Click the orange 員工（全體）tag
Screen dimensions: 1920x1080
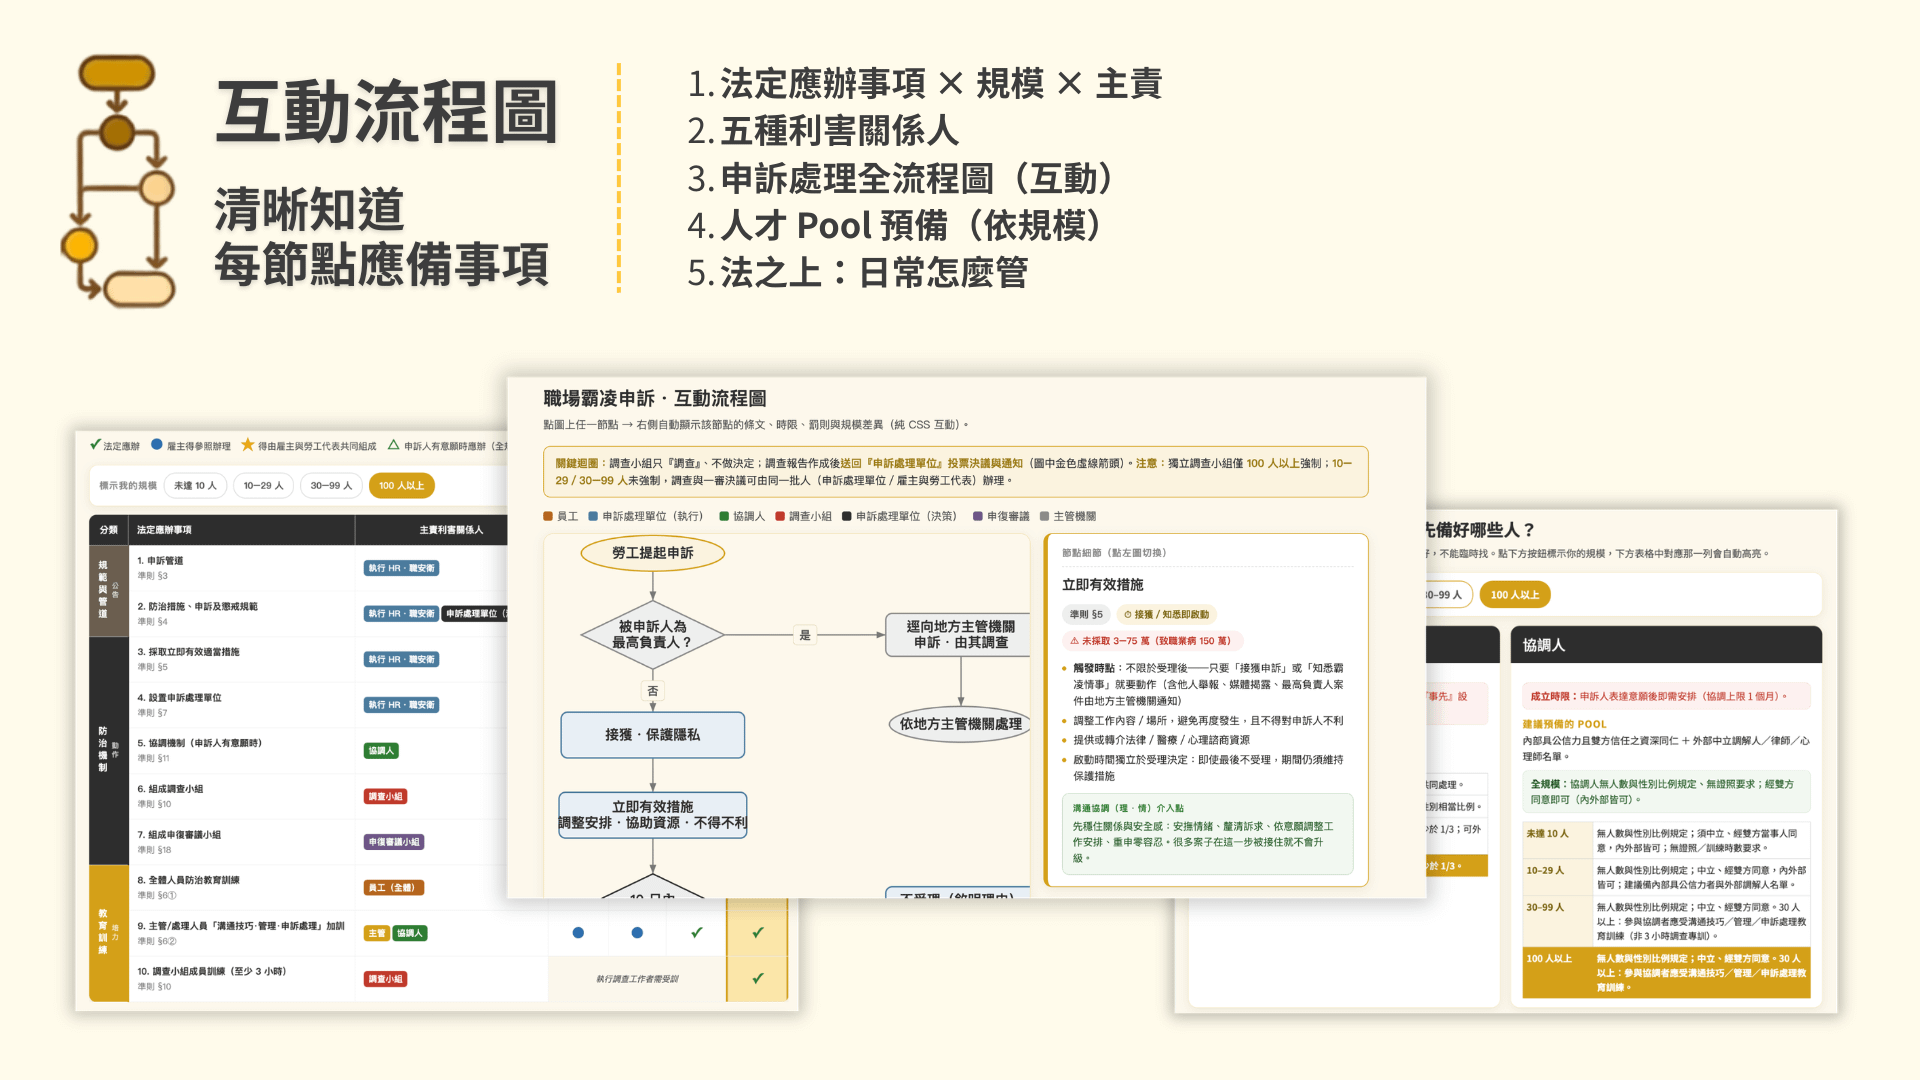[x=394, y=888]
